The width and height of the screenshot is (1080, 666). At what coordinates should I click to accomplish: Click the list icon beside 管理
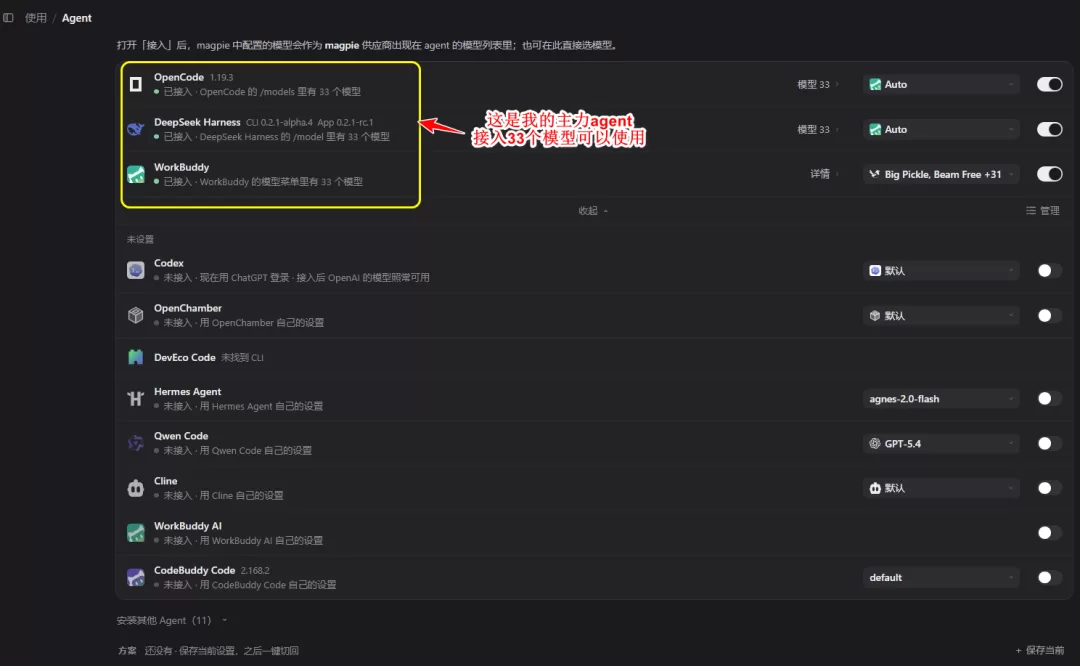point(1030,211)
